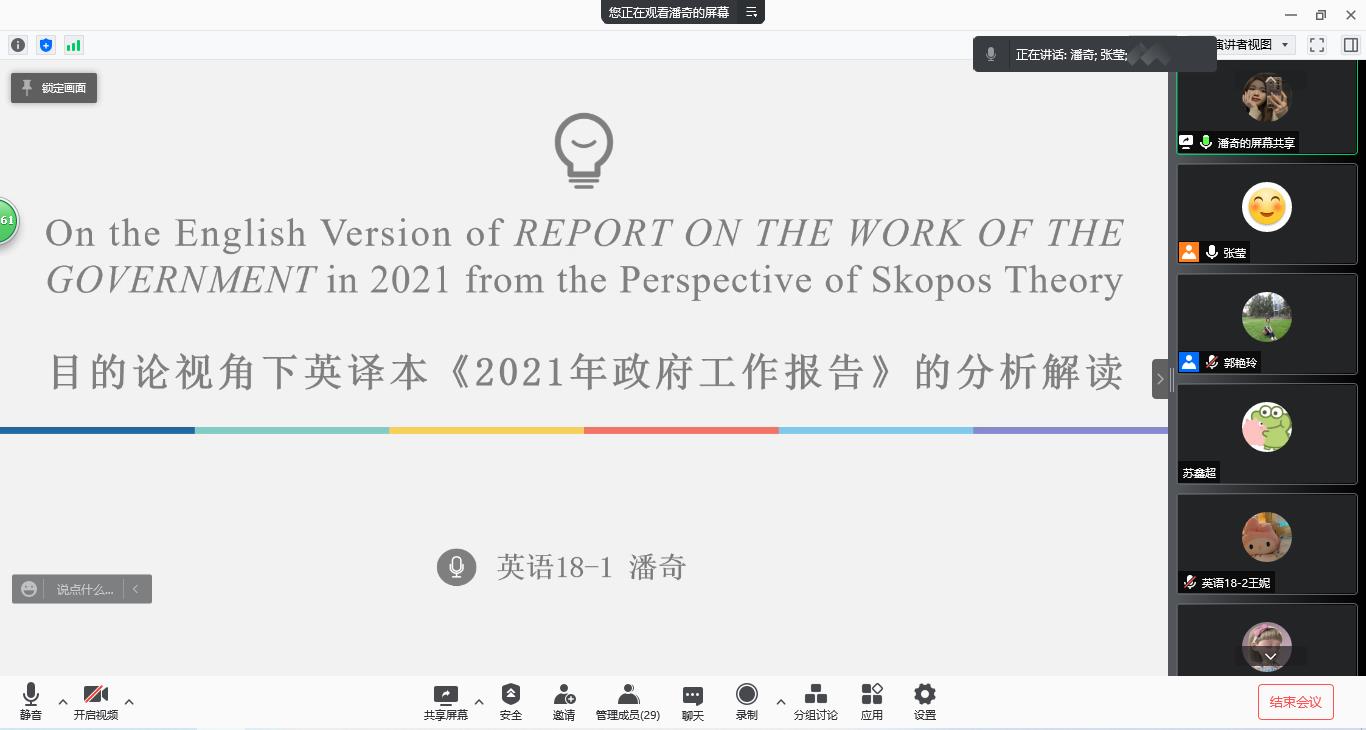
Task: Click the Invite (邀请) icon
Action: click(x=564, y=701)
